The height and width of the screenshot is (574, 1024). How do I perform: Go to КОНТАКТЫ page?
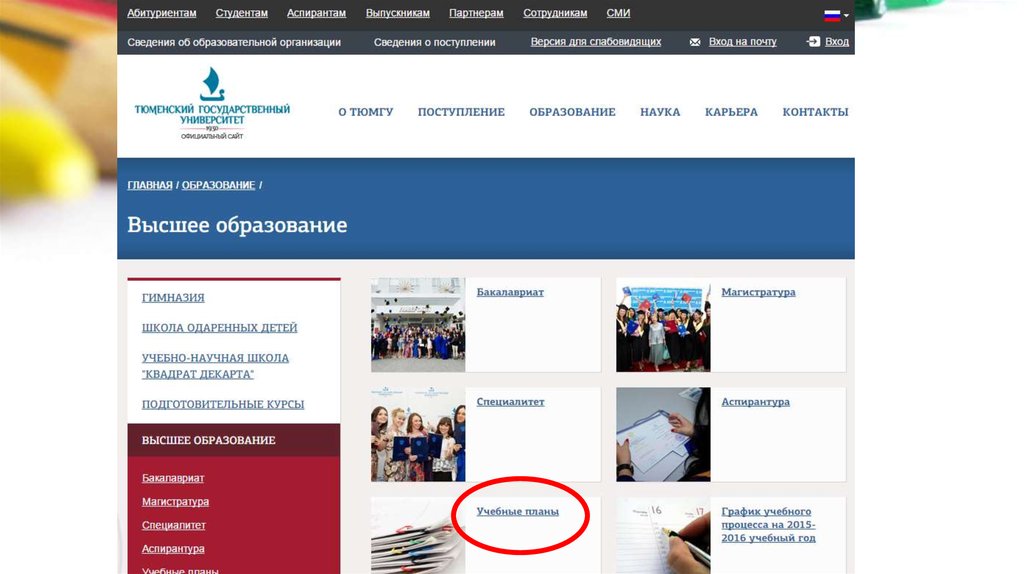click(815, 112)
